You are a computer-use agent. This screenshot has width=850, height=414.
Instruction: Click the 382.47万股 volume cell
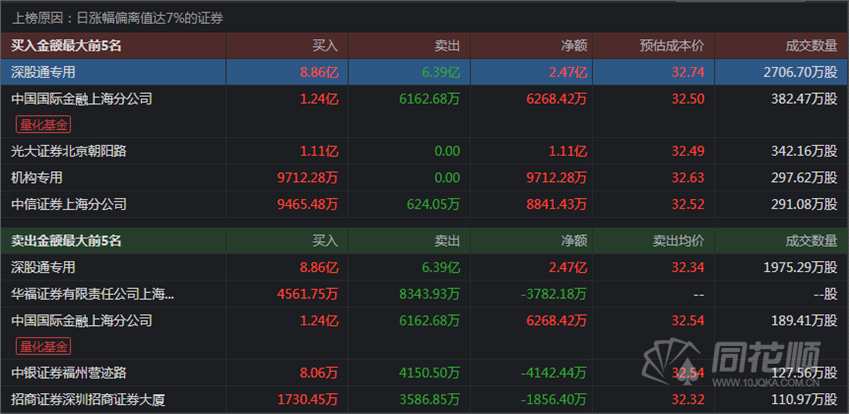pos(804,99)
